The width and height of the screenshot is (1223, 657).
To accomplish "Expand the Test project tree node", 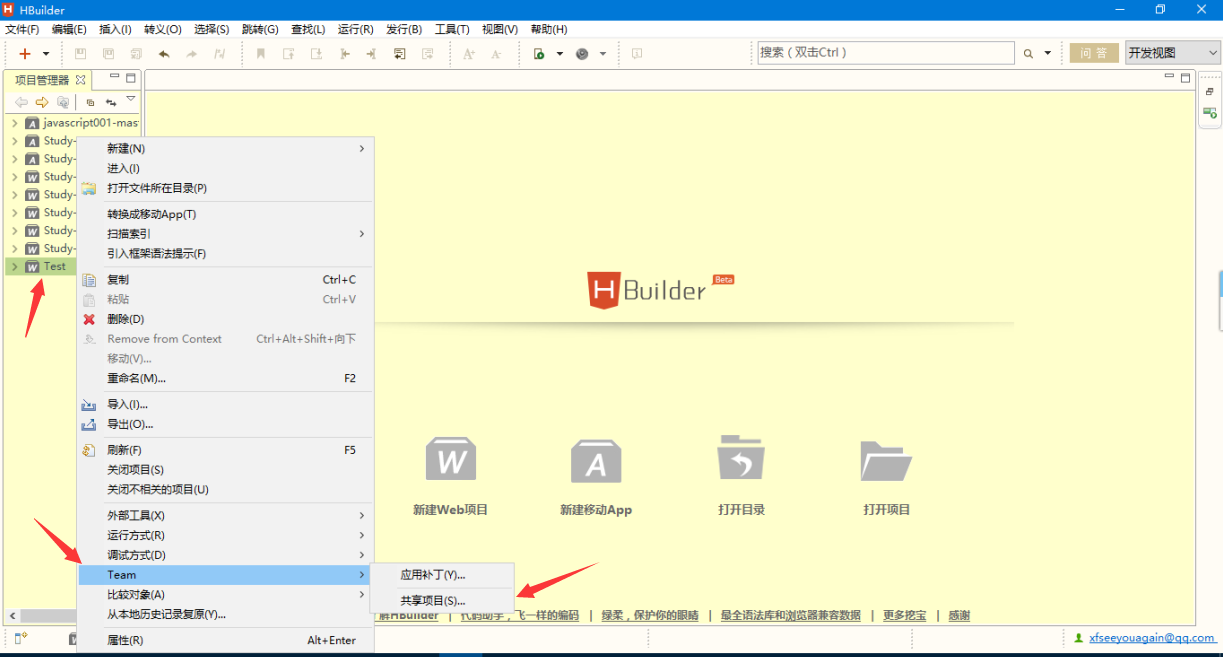I will 15,267.
